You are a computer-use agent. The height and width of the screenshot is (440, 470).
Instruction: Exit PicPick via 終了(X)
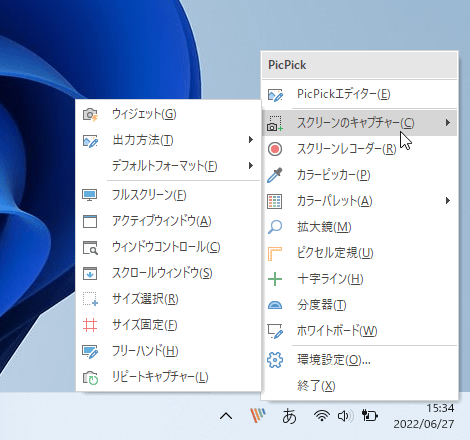360,386
